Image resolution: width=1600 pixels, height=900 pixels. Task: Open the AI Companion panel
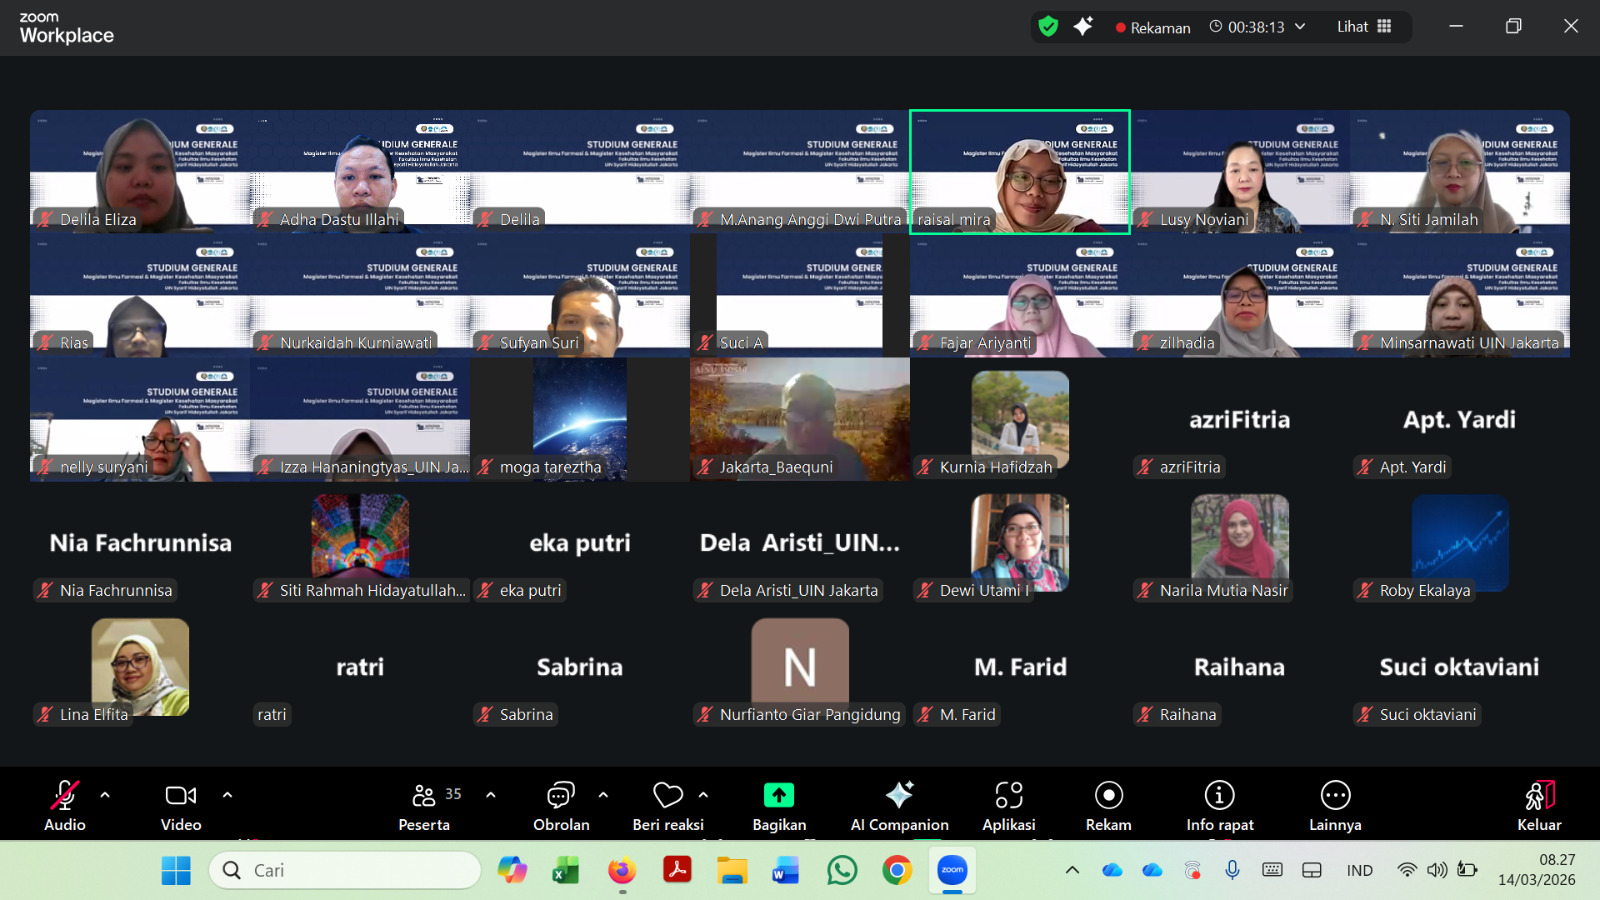click(899, 796)
